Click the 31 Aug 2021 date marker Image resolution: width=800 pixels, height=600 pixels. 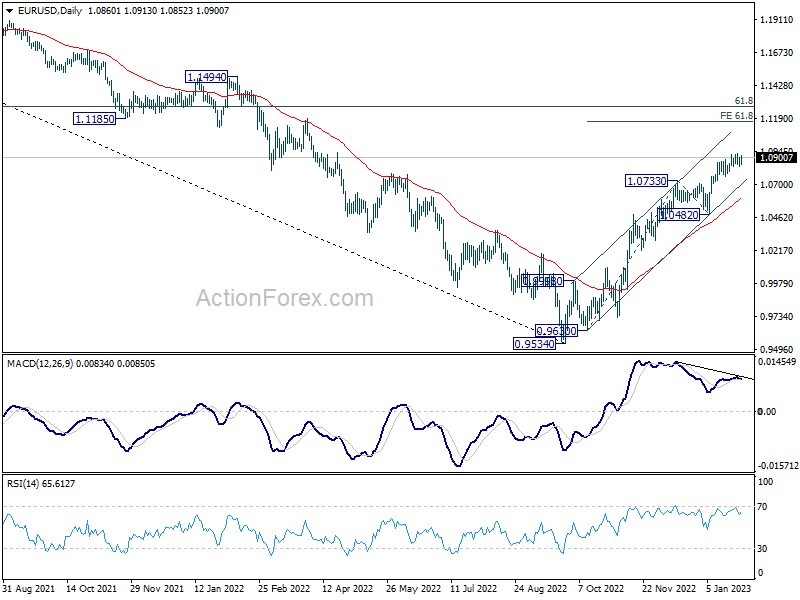coord(29,588)
